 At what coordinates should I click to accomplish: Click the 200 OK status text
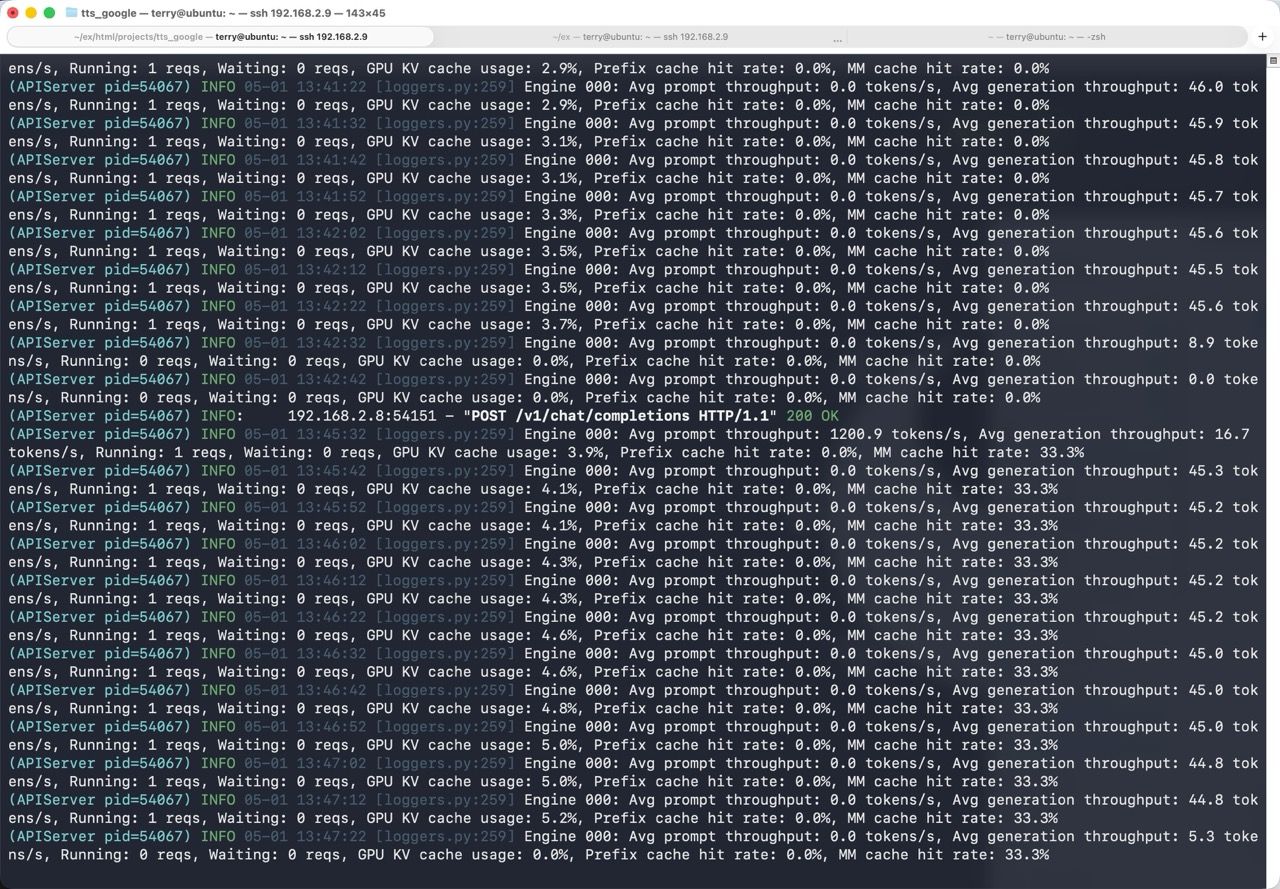[x=812, y=416]
